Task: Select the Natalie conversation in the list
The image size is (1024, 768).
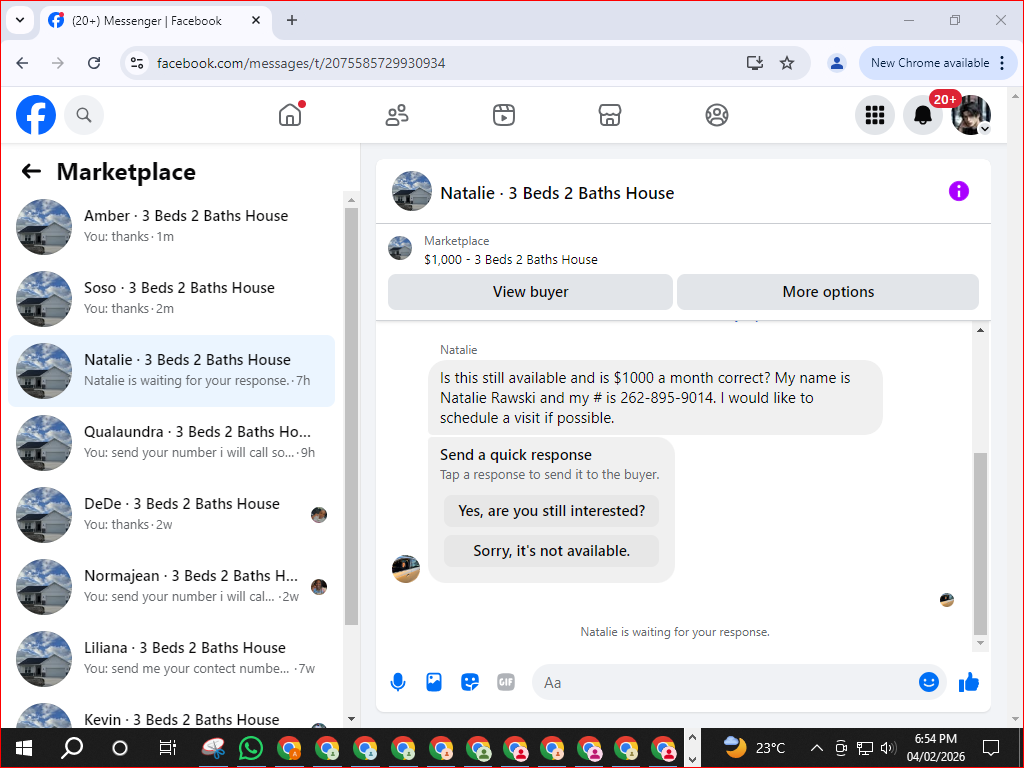Action: tap(172, 371)
